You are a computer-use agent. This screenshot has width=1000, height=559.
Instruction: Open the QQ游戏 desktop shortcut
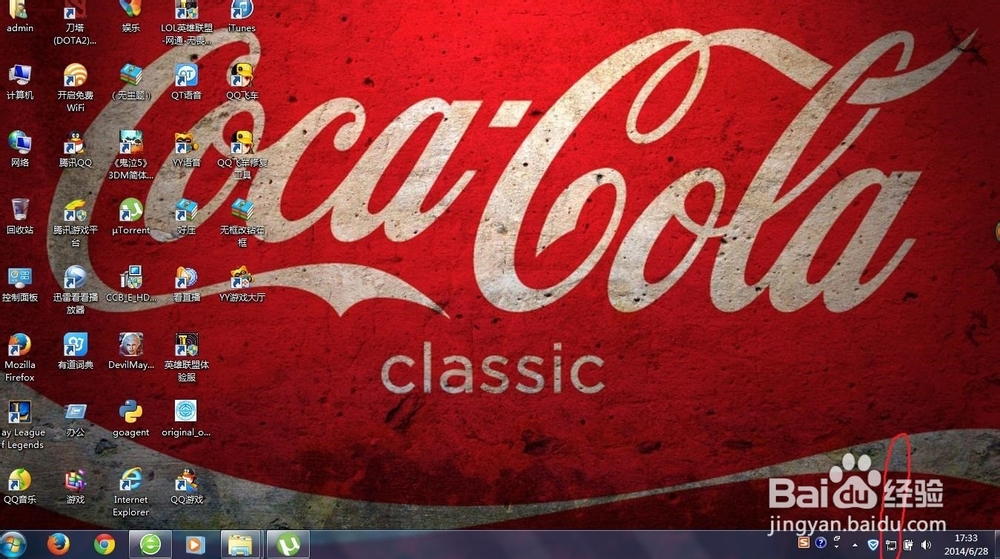(x=186, y=486)
